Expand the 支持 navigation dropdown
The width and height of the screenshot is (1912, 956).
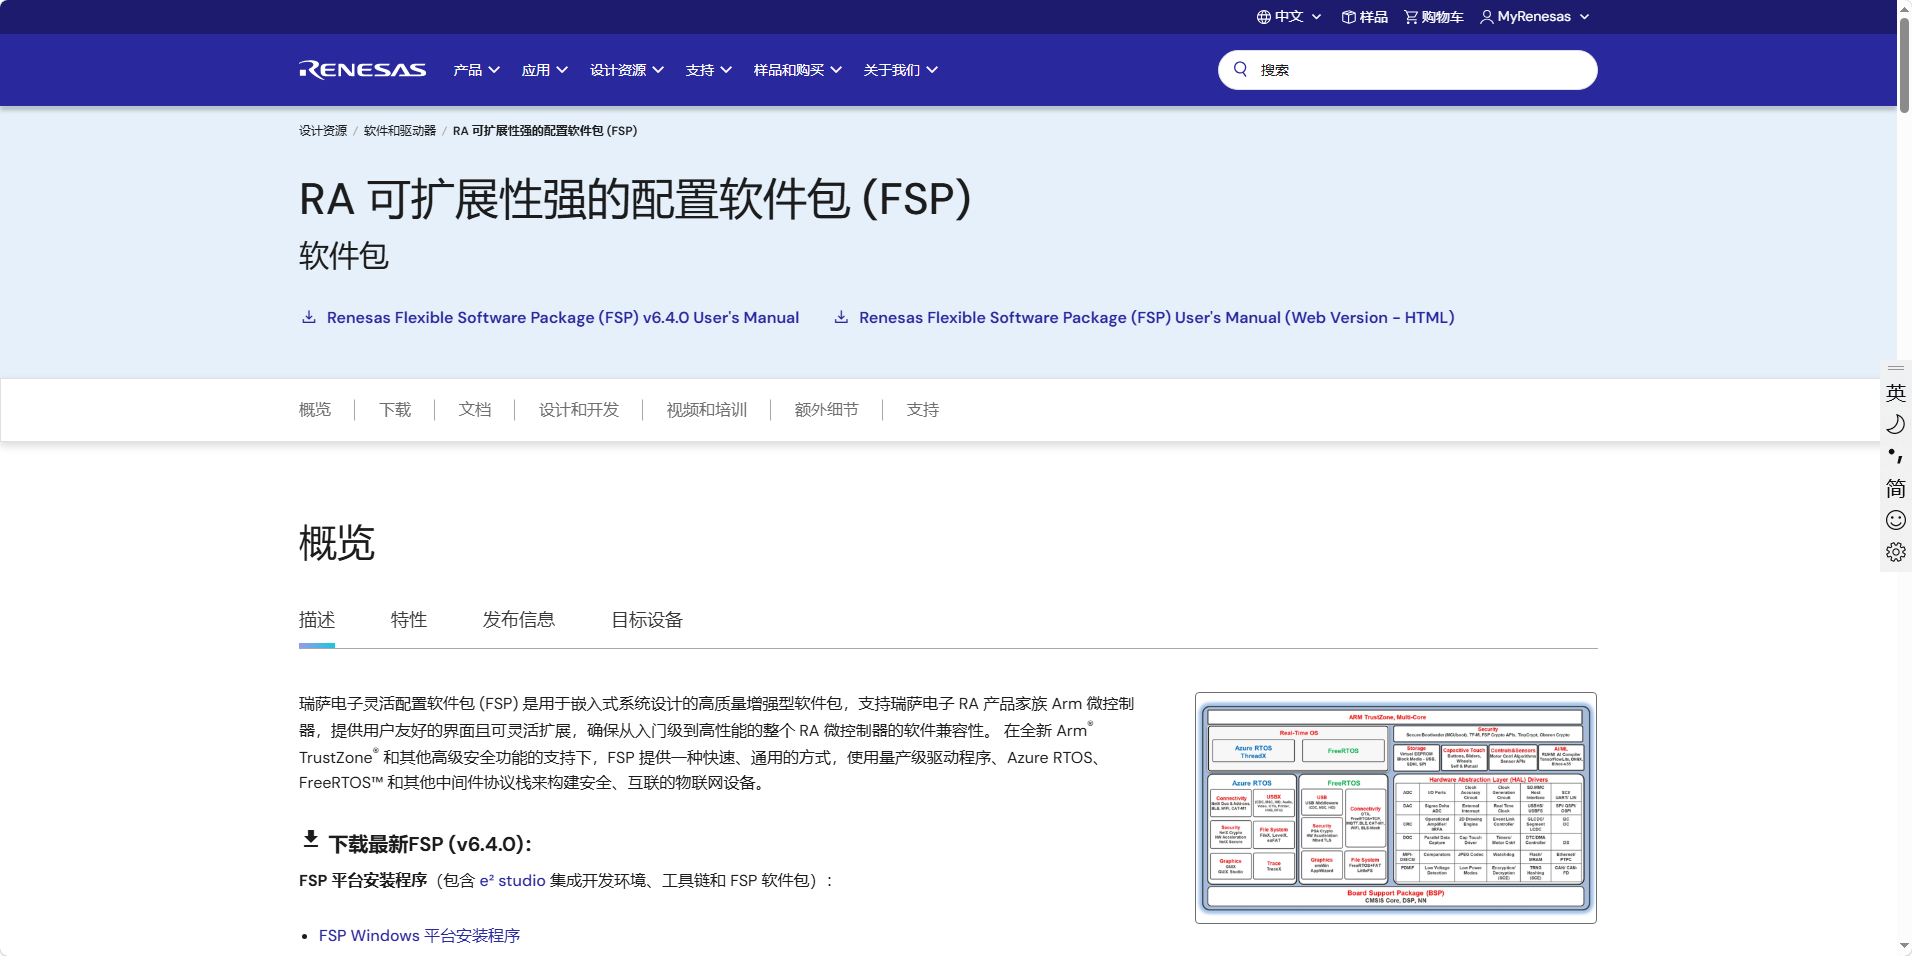click(x=709, y=70)
